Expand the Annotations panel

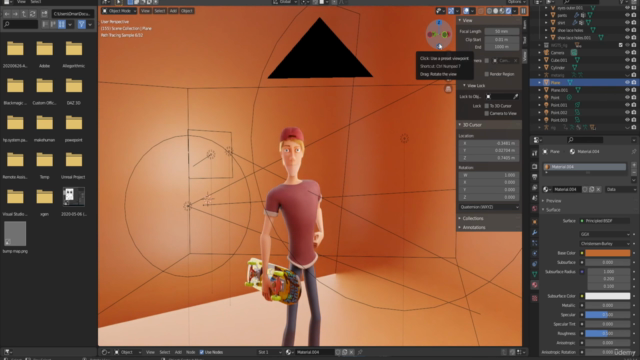pyautogui.click(x=473, y=227)
